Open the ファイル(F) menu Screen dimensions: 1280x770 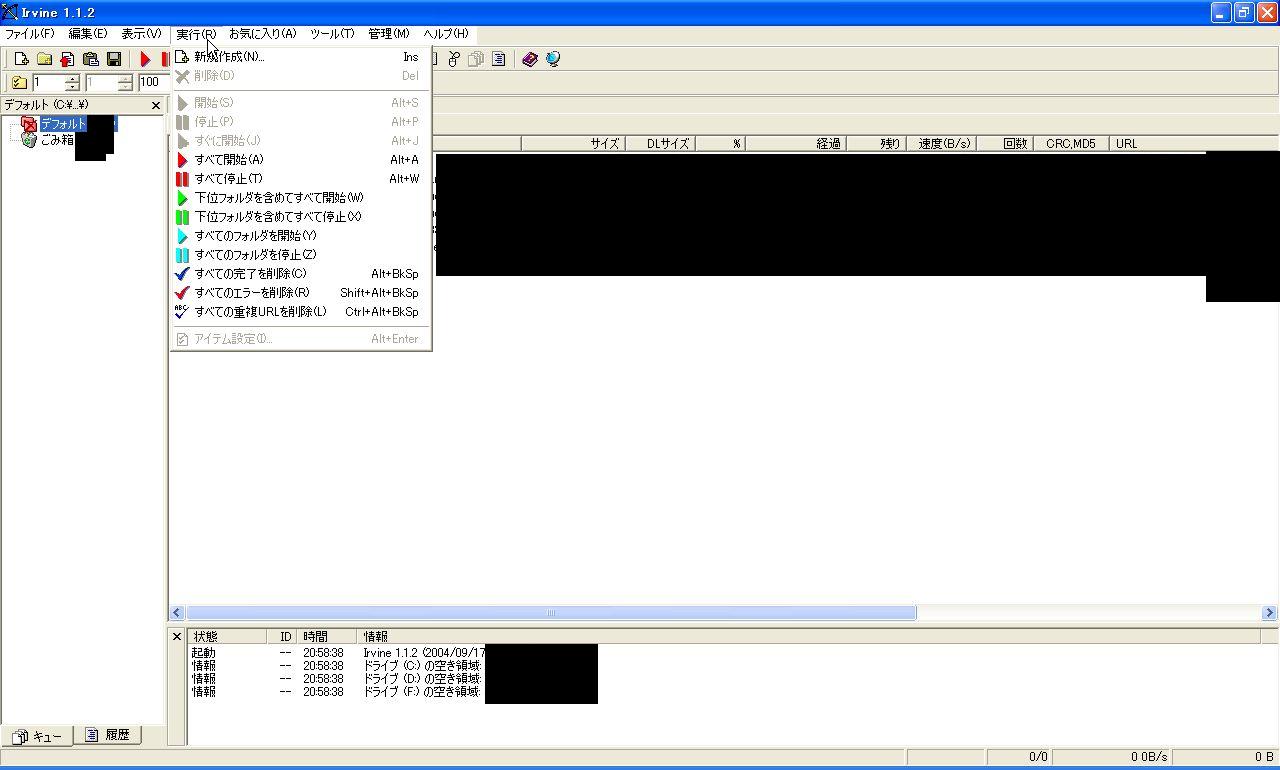[x=30, y=34]
